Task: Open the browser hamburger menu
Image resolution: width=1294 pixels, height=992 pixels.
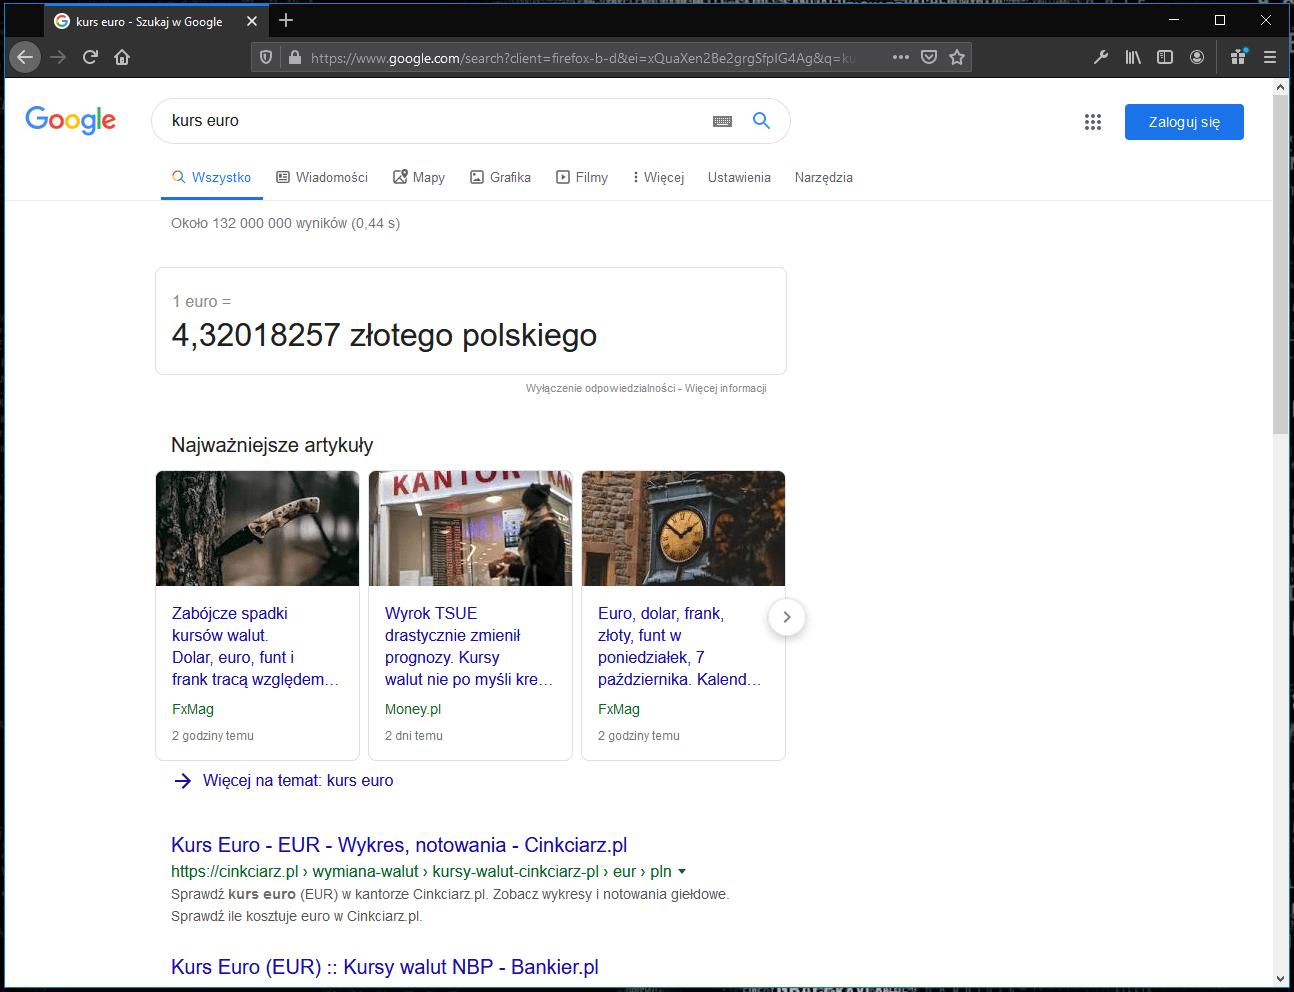Action: [x=1269, y=57]
